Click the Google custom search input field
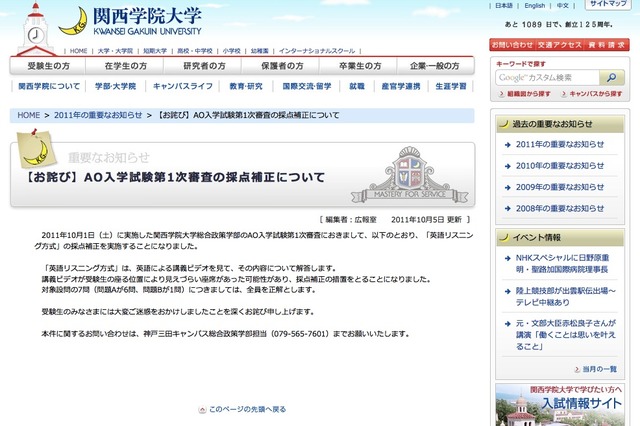 [547, 78]
